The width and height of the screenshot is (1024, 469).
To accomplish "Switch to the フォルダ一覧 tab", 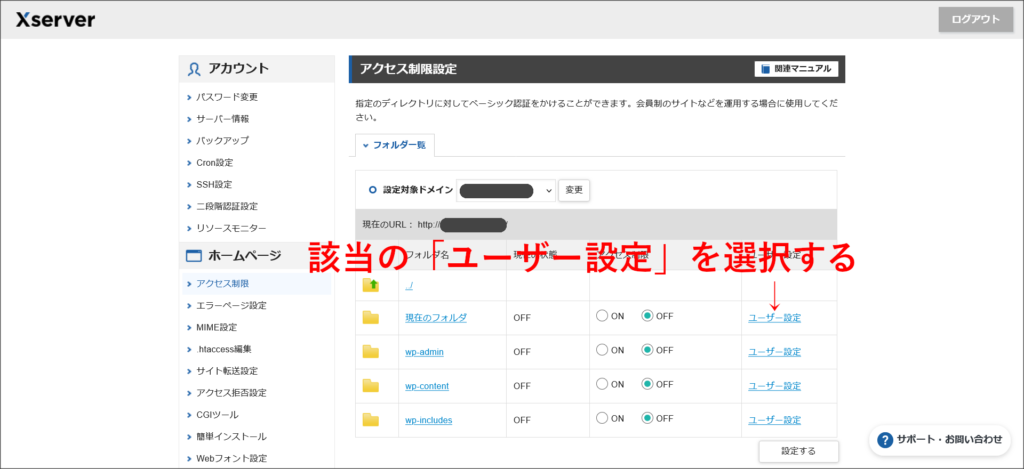I will pyautogui.click(x=394, y=145).
